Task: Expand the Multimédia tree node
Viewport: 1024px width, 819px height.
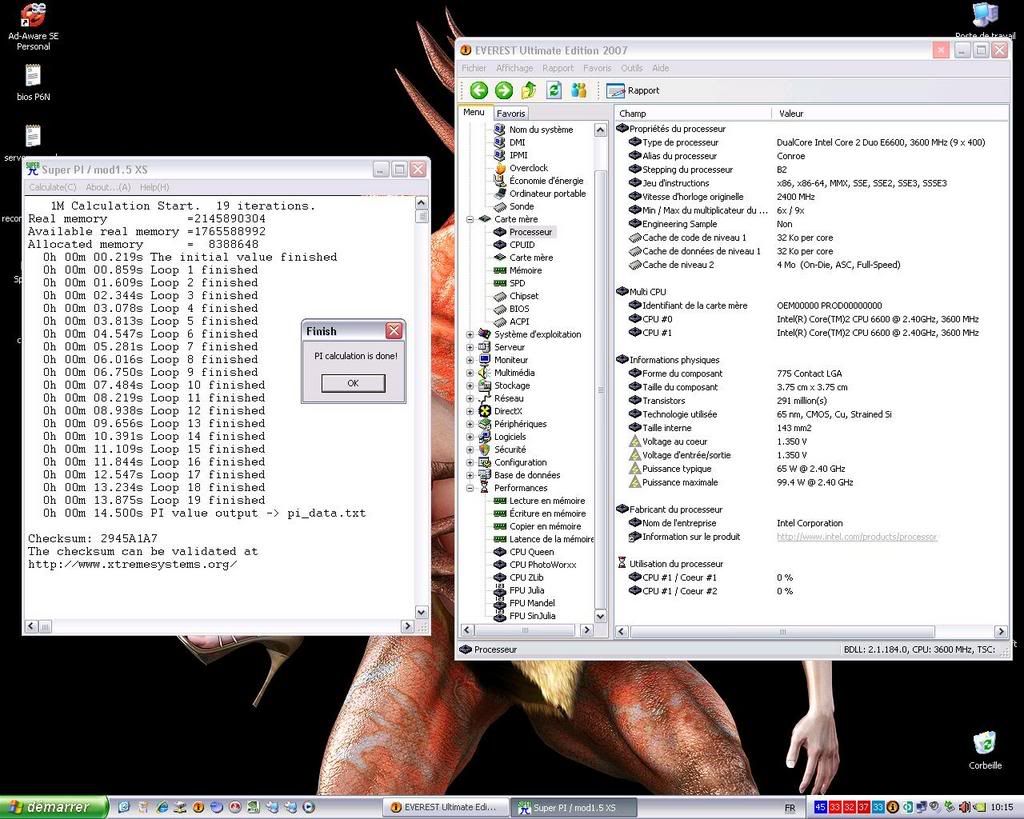Action: (x=471, y=373)
